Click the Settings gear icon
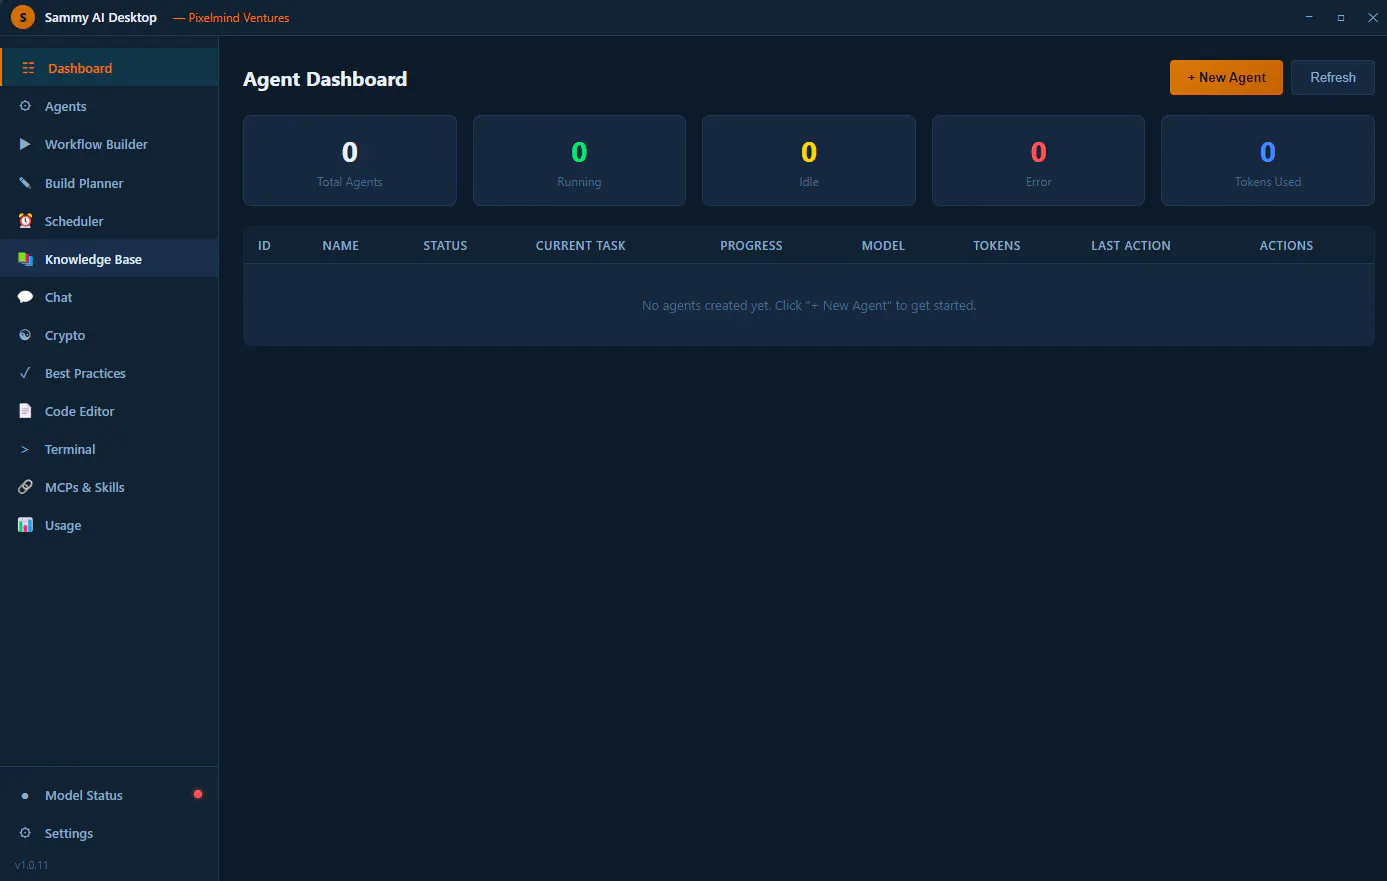1387x881 pixels. click(x=25, y=833)
